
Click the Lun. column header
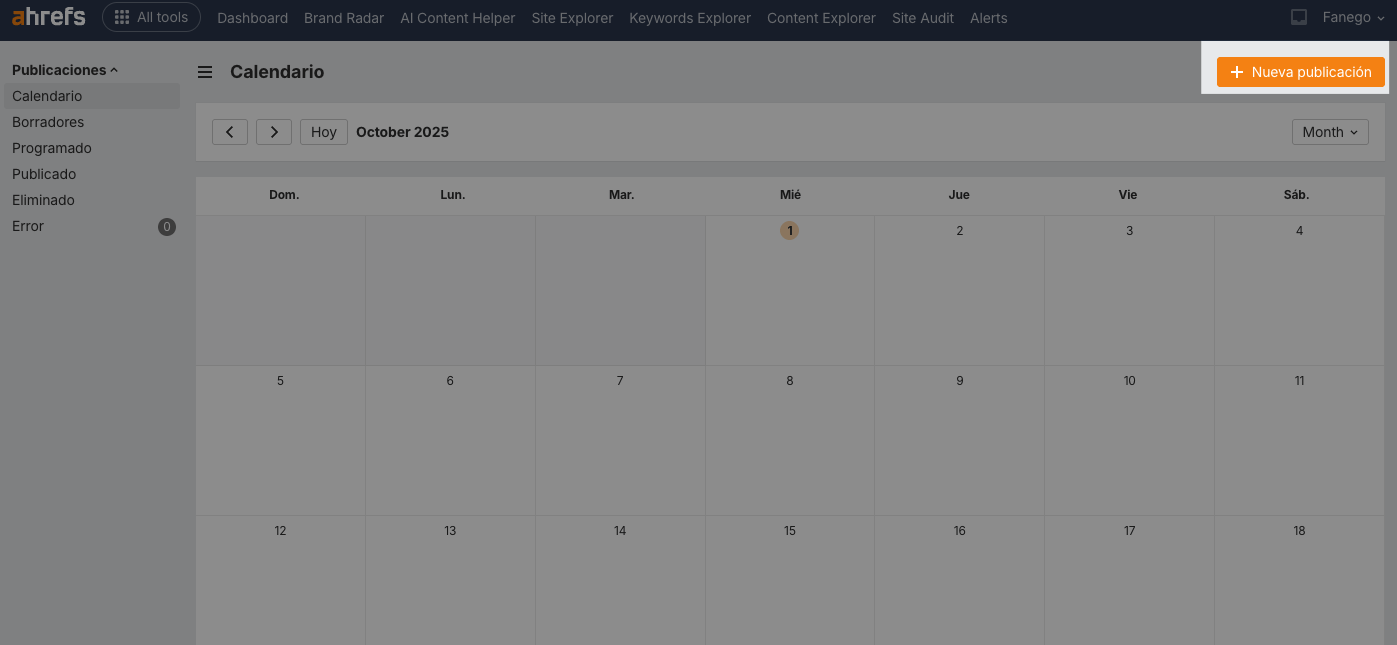tap(453, 195)
